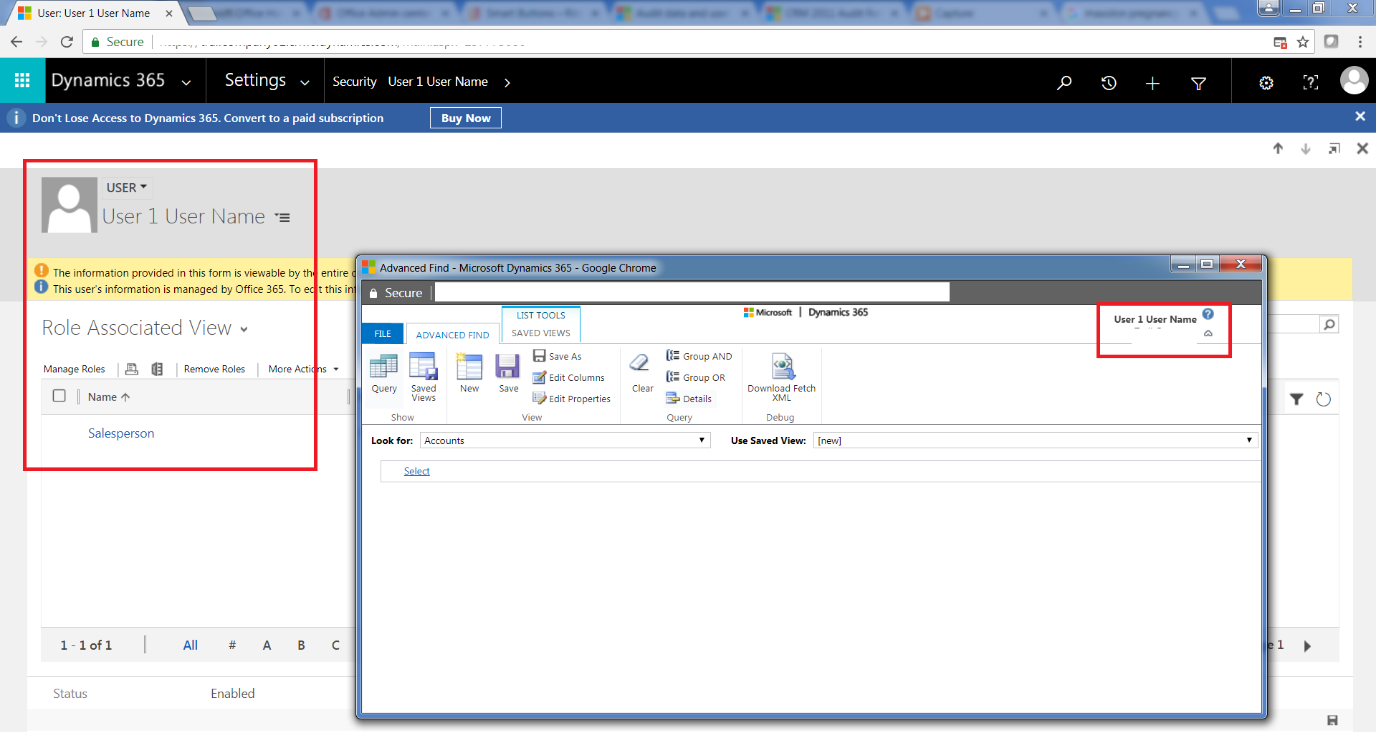Open the search magnifier in the Dynamics navigation bar
The width and height of the screenshot is (1376, 732).
pos(1064,83)
